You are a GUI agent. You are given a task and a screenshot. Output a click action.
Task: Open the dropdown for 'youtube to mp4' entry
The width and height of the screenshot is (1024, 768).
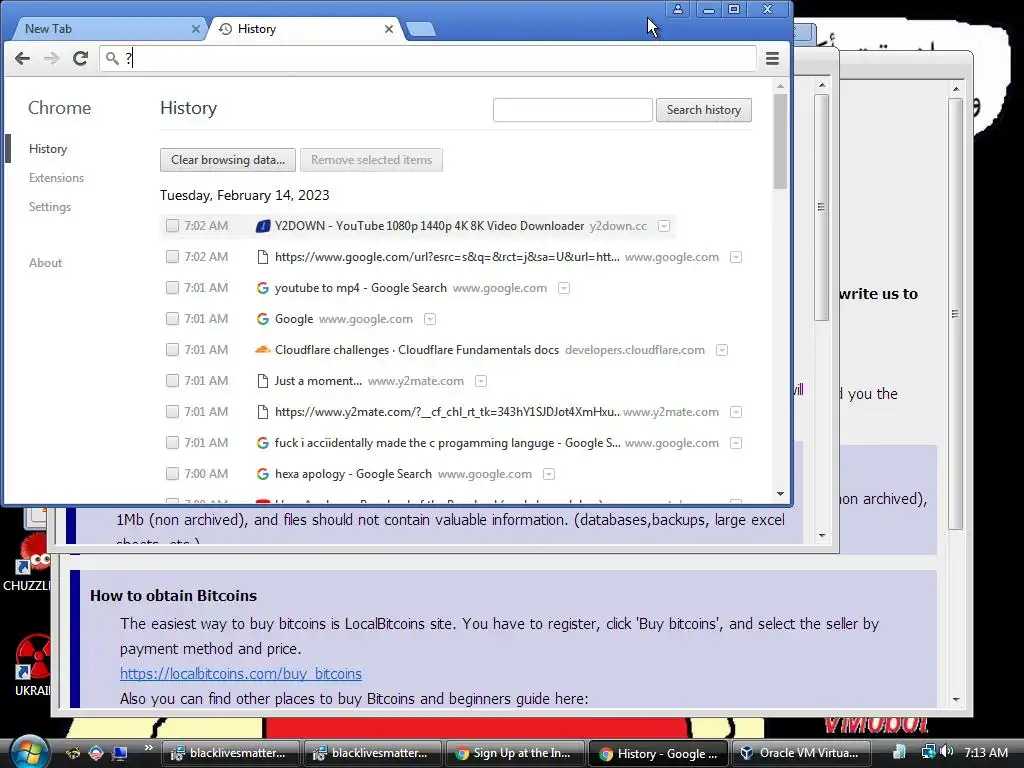click(x=564, y=288)
